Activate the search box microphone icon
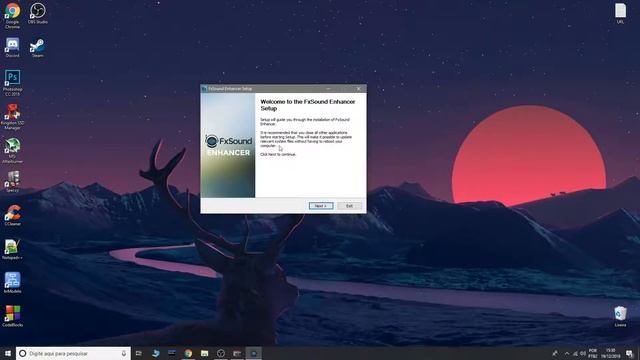Screen dimensions: 640x360 pyautogui.click(x=124, y=353)
